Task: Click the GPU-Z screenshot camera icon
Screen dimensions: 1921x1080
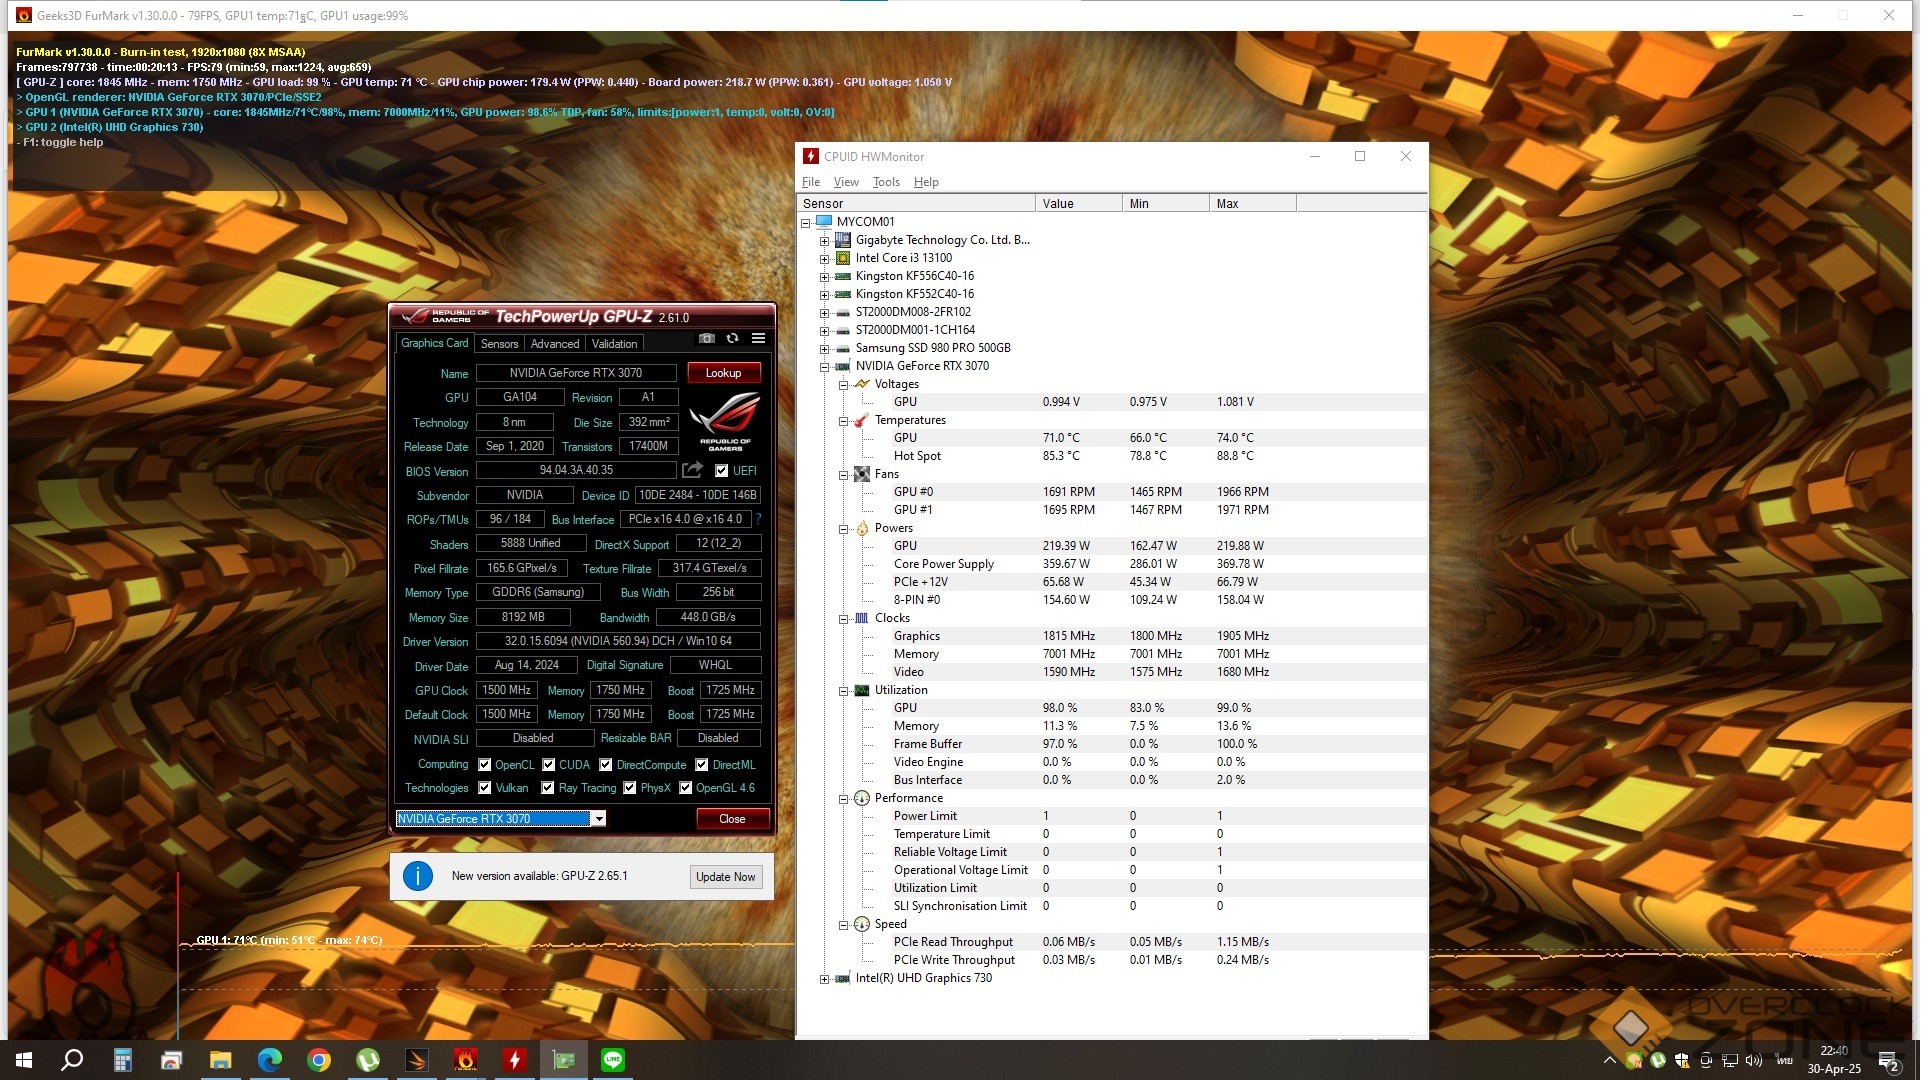Action: click(x=707, y=339)
